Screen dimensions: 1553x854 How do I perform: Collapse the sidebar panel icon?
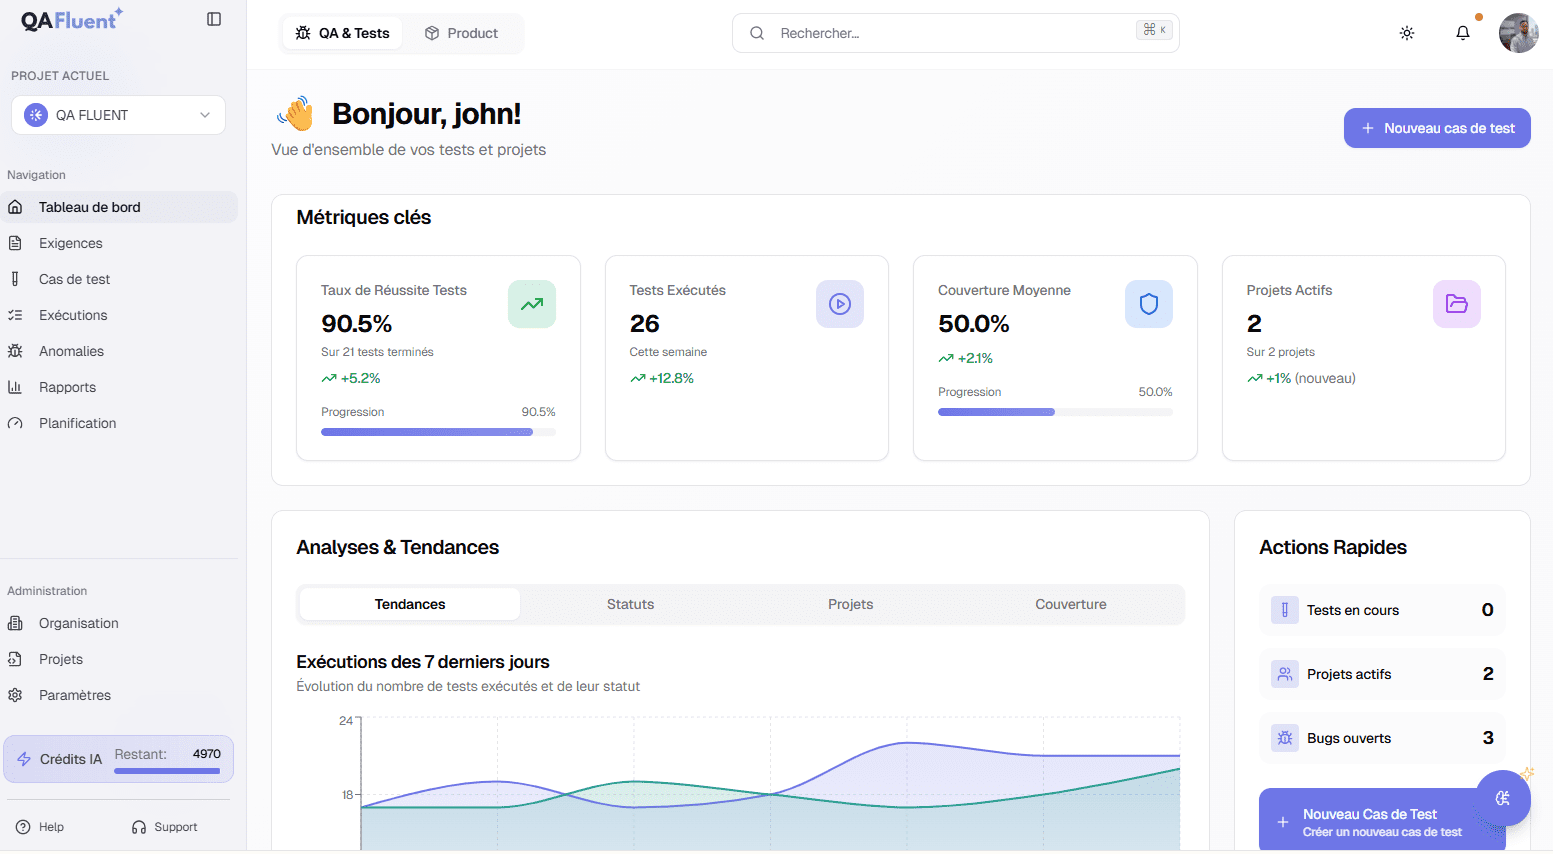coord(214,19)
